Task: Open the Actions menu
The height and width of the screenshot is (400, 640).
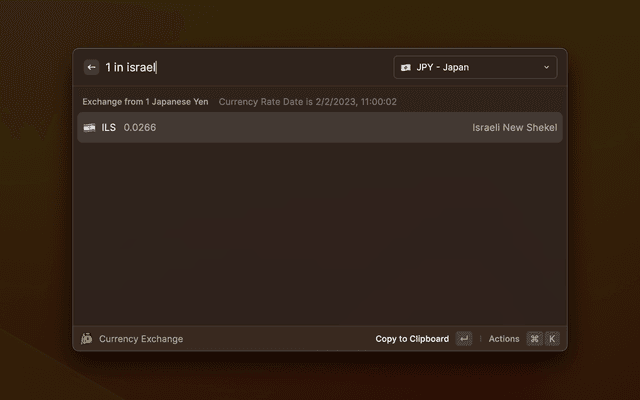Action: pyautogui.click(x=504, y=339)
